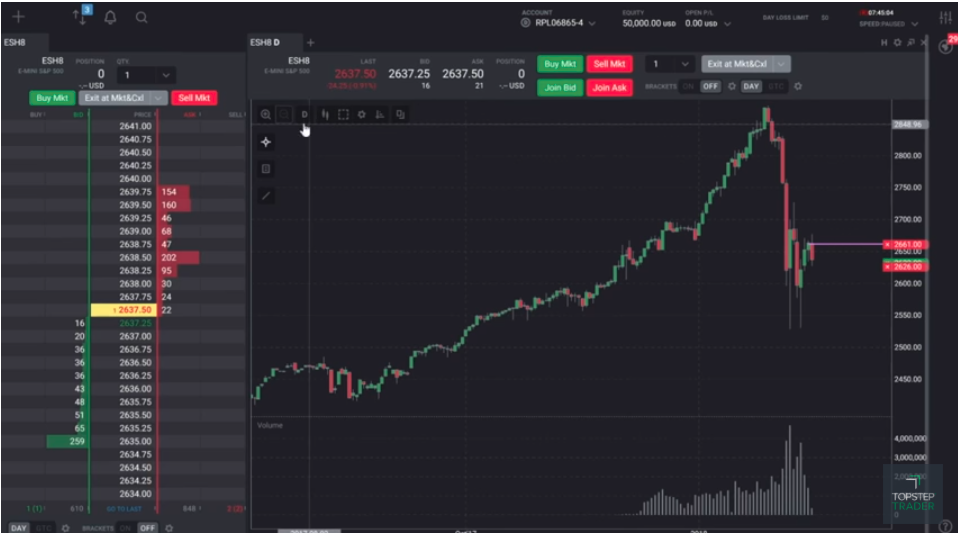The height and width of the screenshot is (533, 958).
Task: Click Exit at Mkt&Cxl in chart header
Action: [737, 64]
